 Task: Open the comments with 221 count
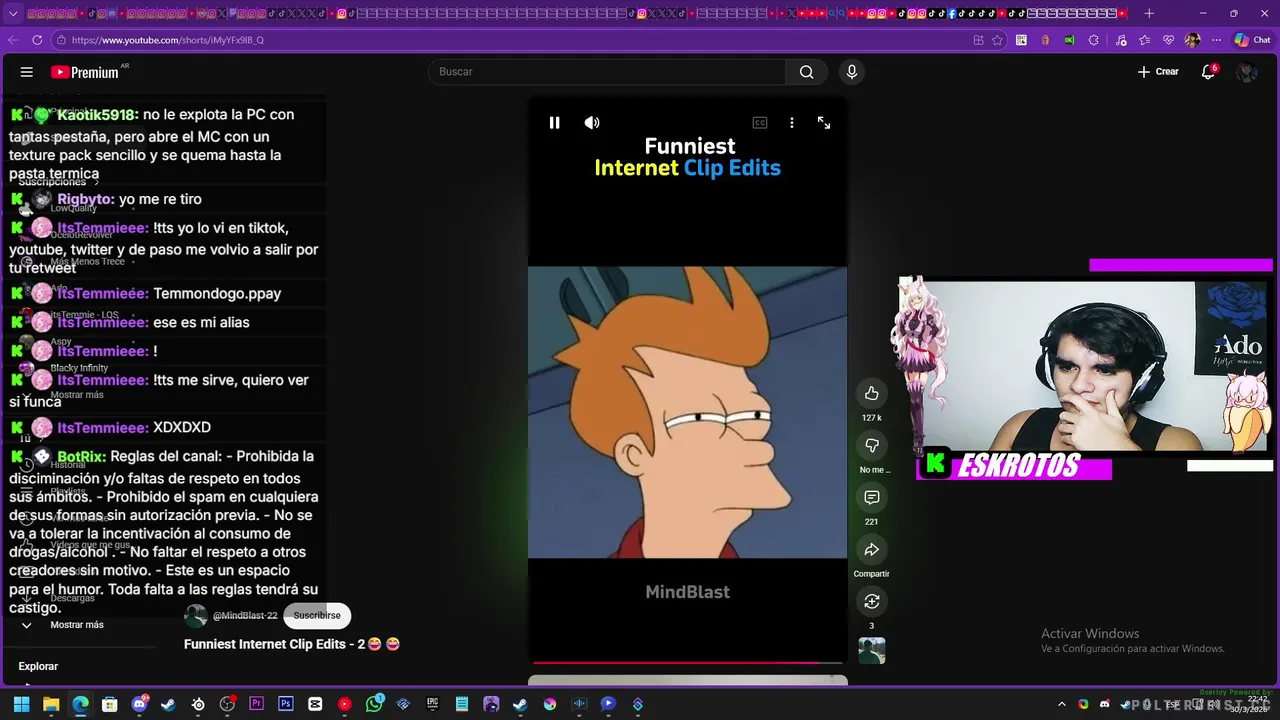(x=872, y=498)
